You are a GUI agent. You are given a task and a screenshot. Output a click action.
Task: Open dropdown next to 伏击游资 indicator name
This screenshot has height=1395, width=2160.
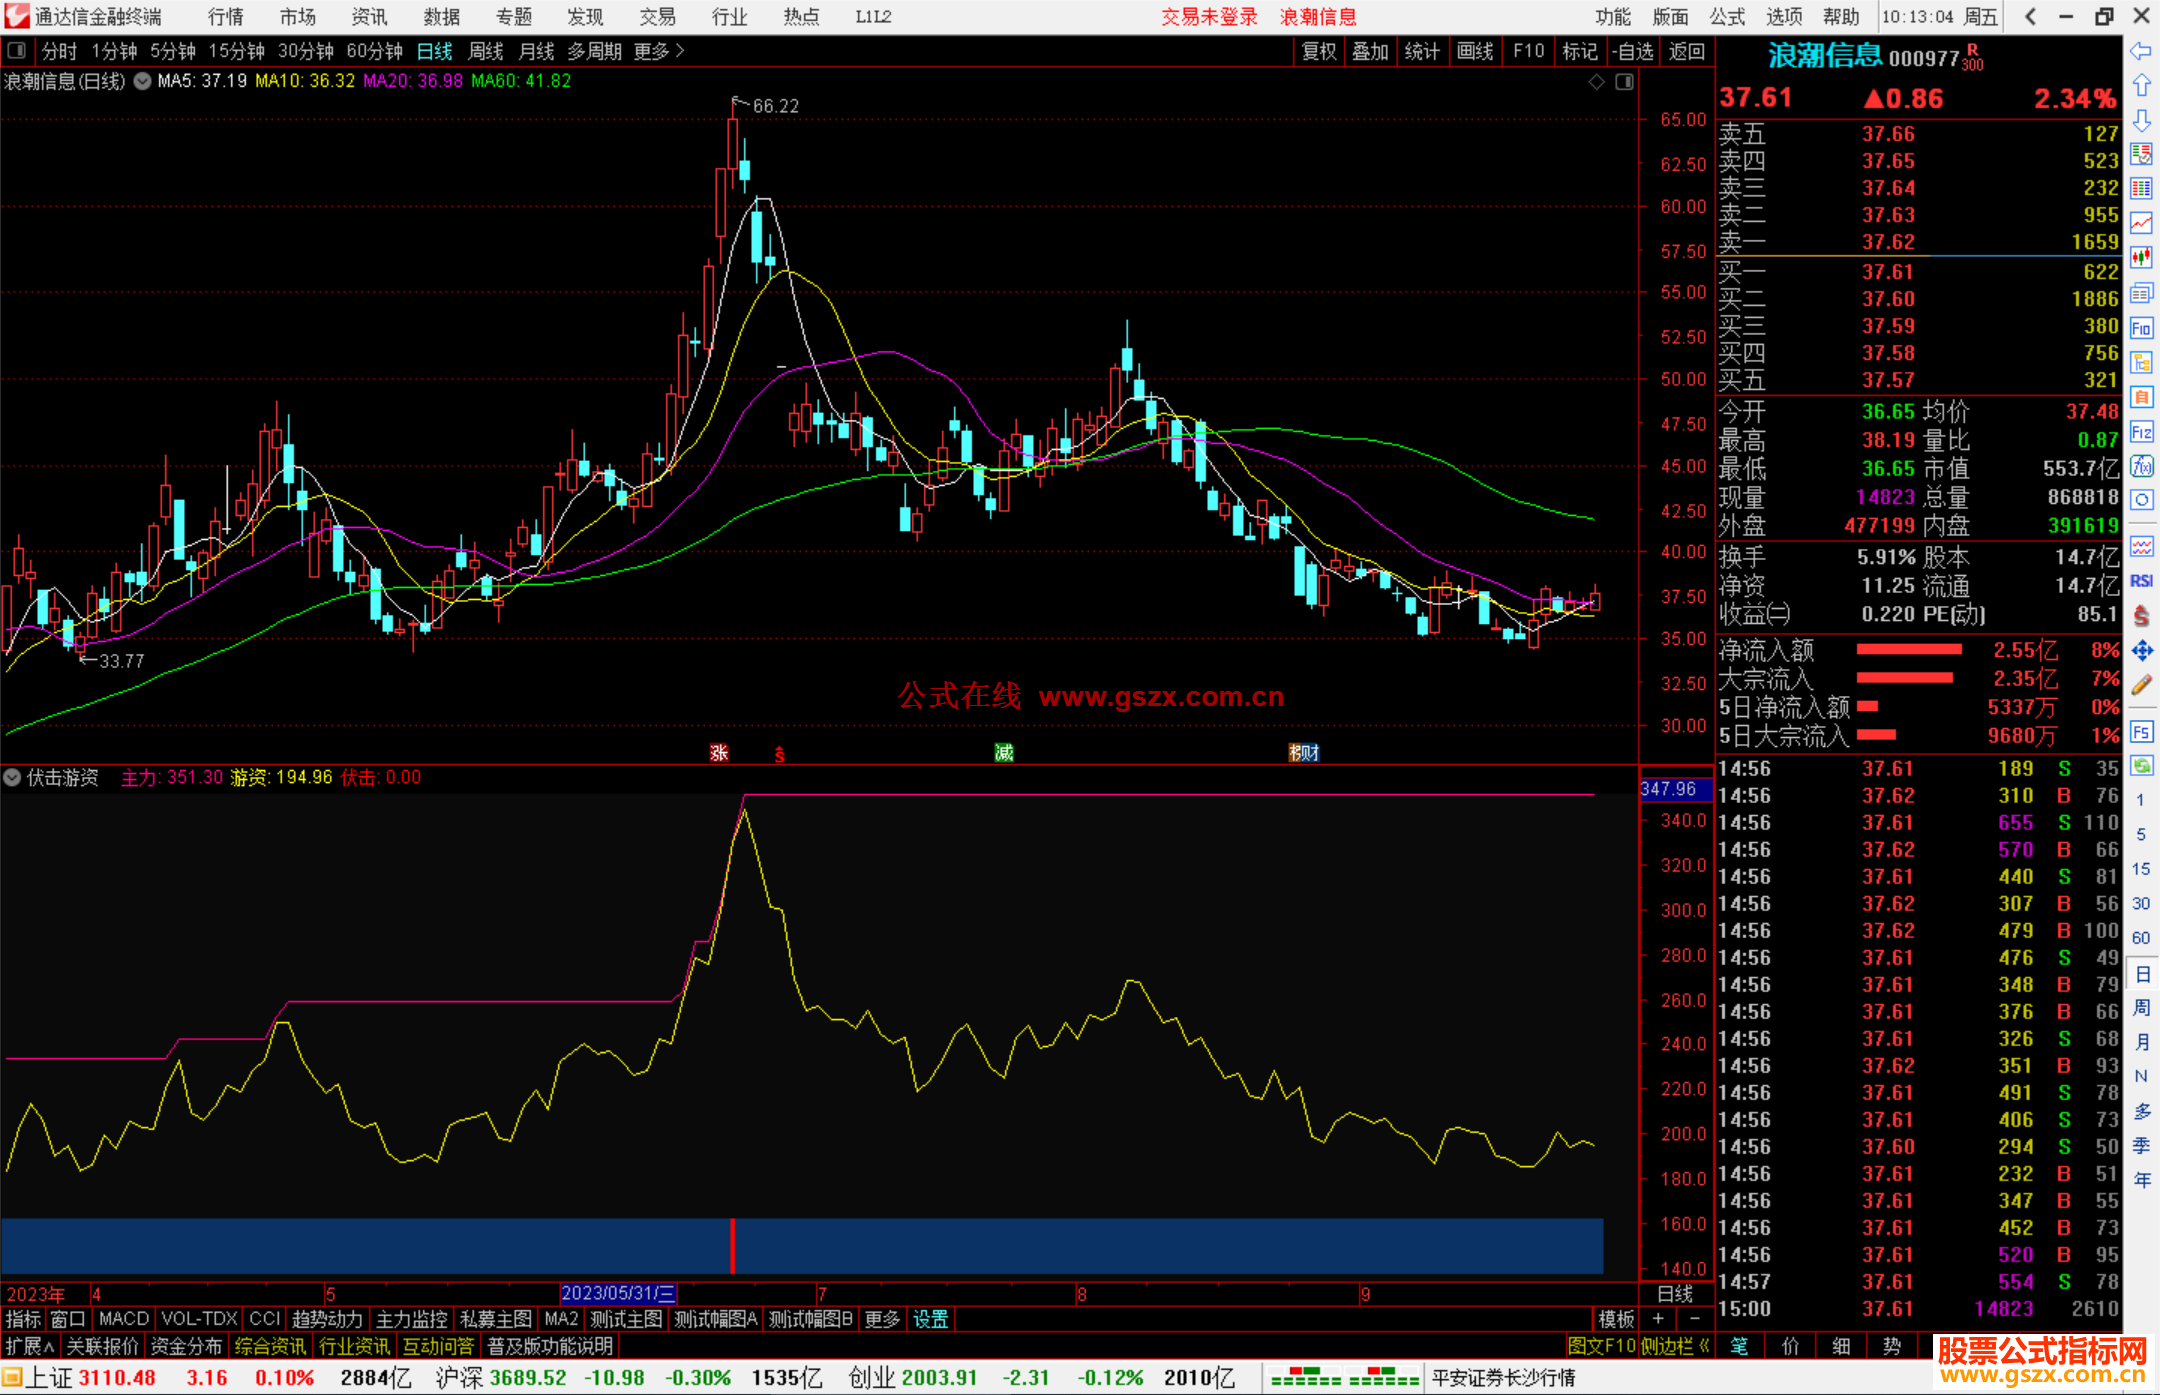coord(12,777)
